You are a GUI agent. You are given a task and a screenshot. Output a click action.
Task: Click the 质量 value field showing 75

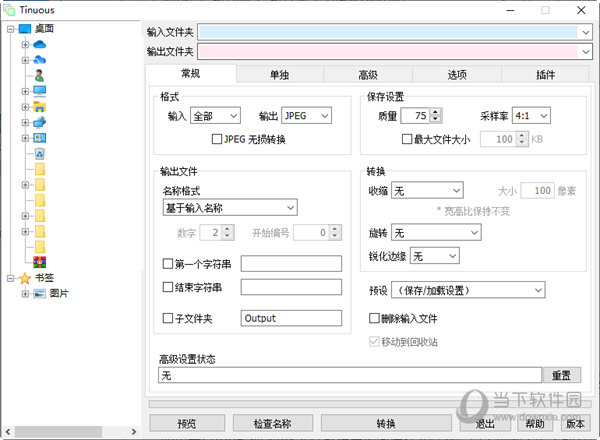(415, 116)
